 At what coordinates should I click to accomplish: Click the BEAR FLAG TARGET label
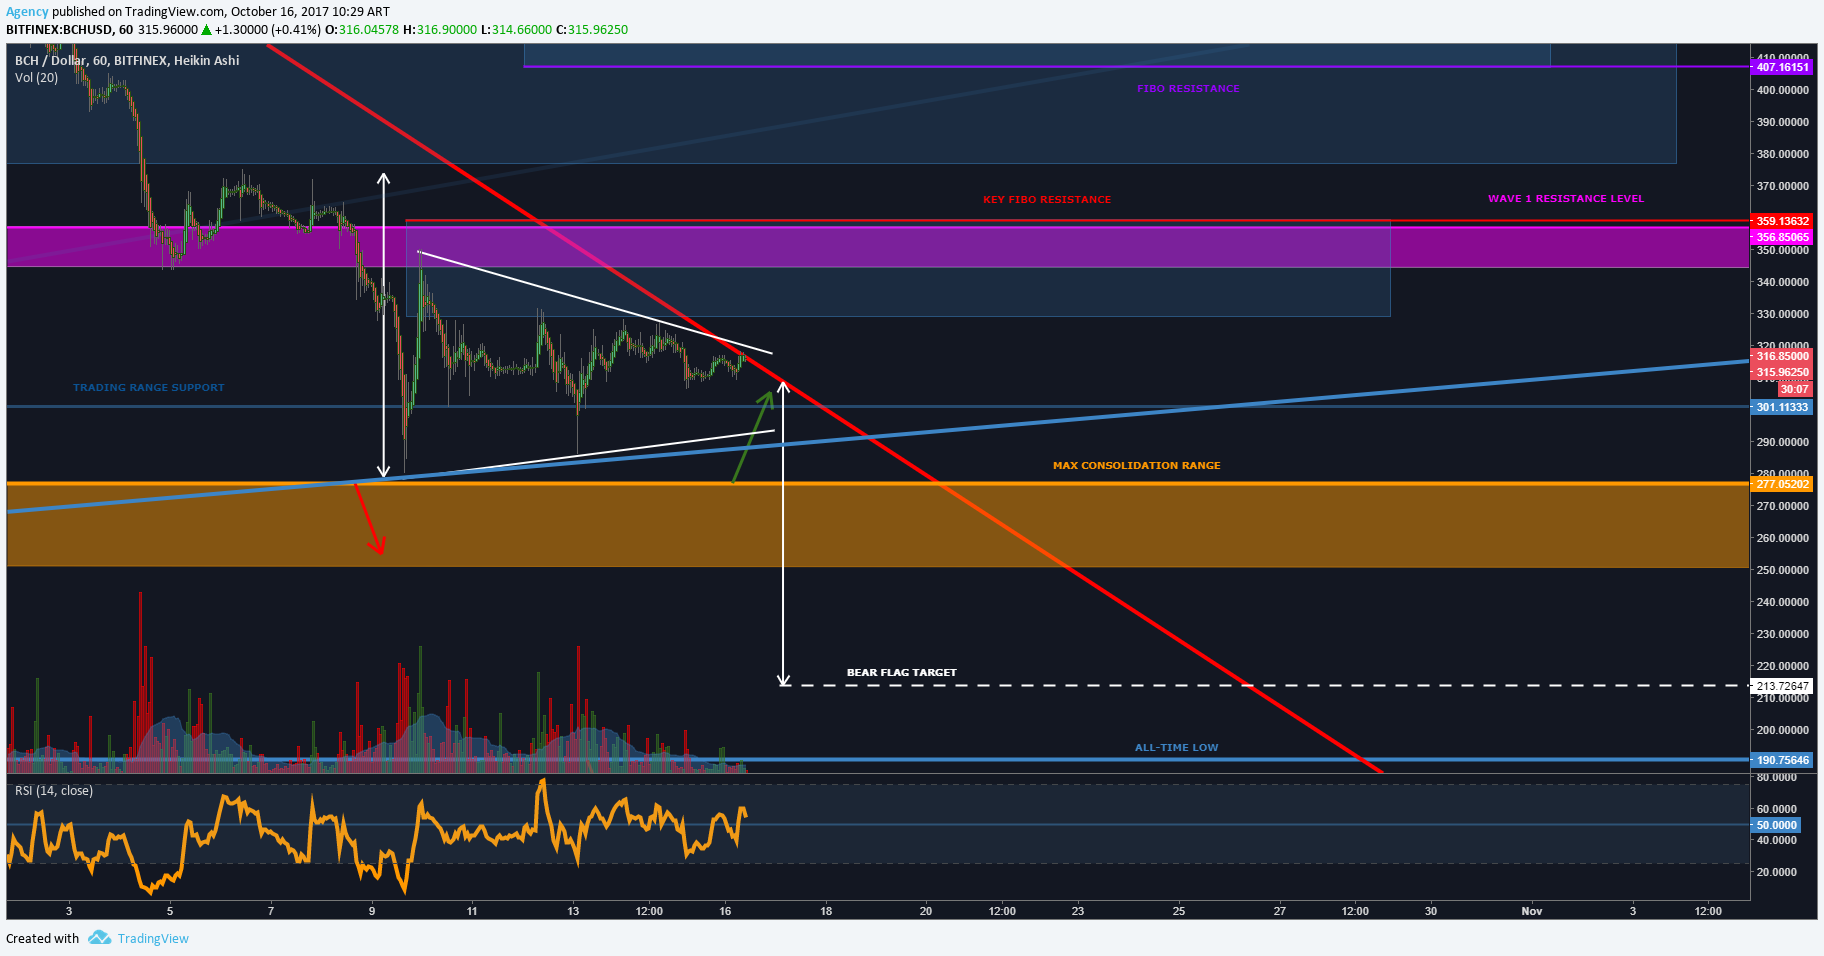click(x=901, y=673)
